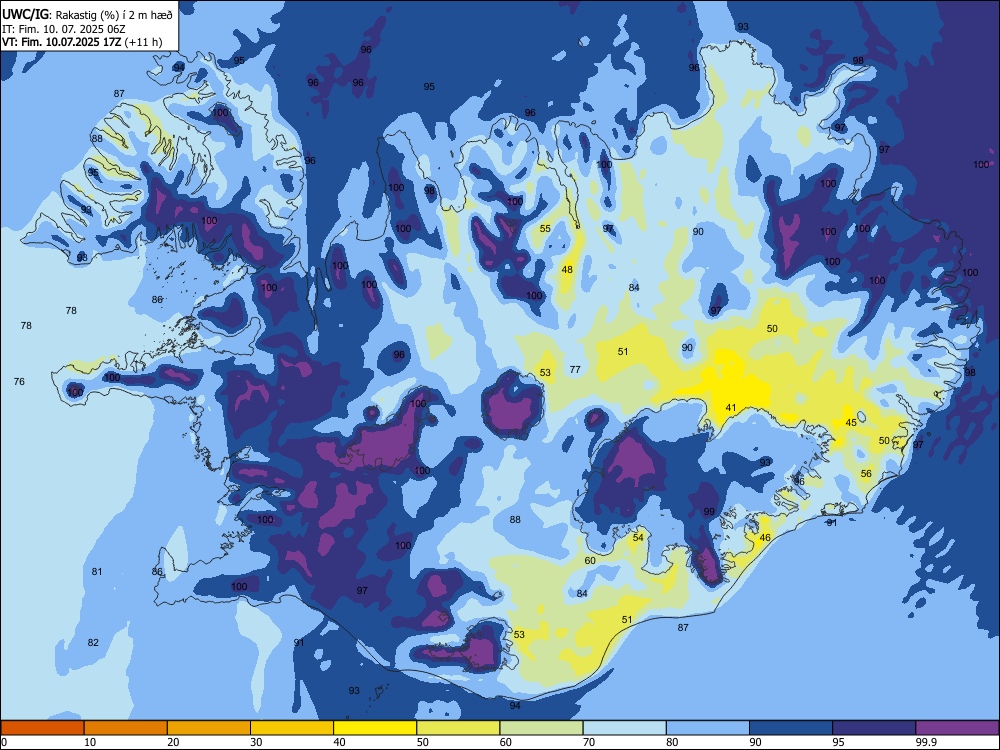Image resolution: width=1000 pixels, height=750 pixels.
Task: Click the map value '55' in the north
Action: pos(545,229)
